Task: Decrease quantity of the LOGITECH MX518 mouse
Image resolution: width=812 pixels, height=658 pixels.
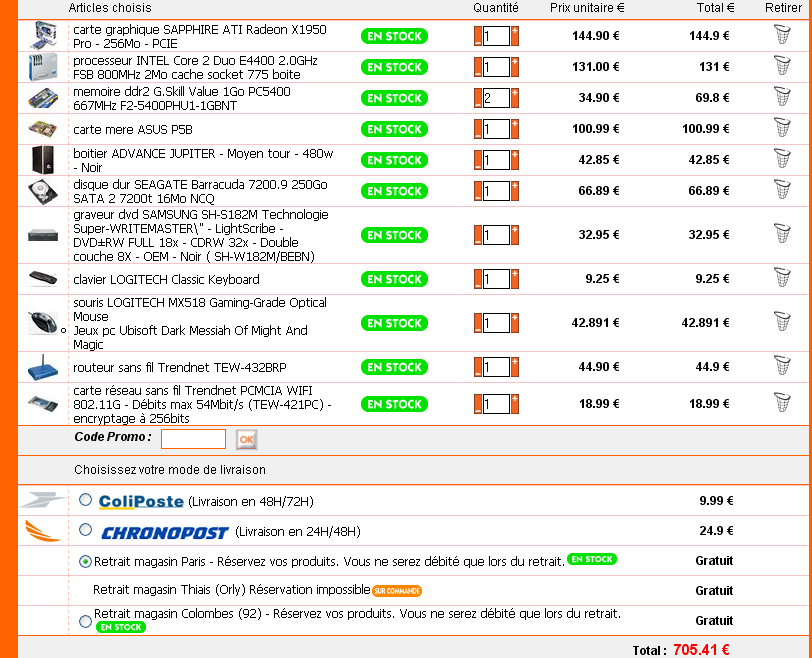Action: 478,324
